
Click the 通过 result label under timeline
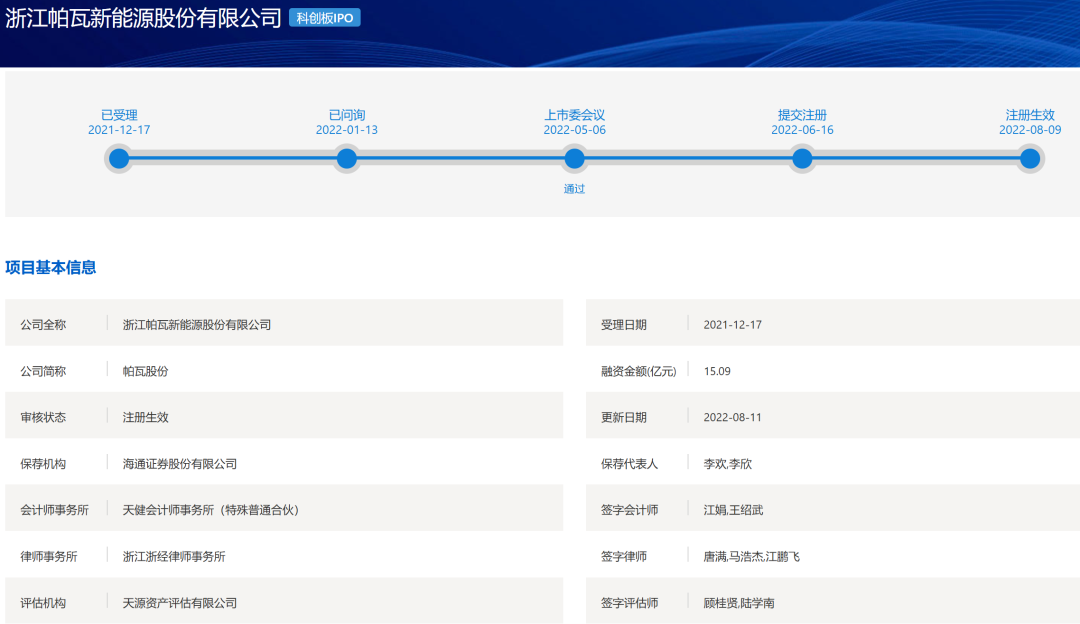574,189
